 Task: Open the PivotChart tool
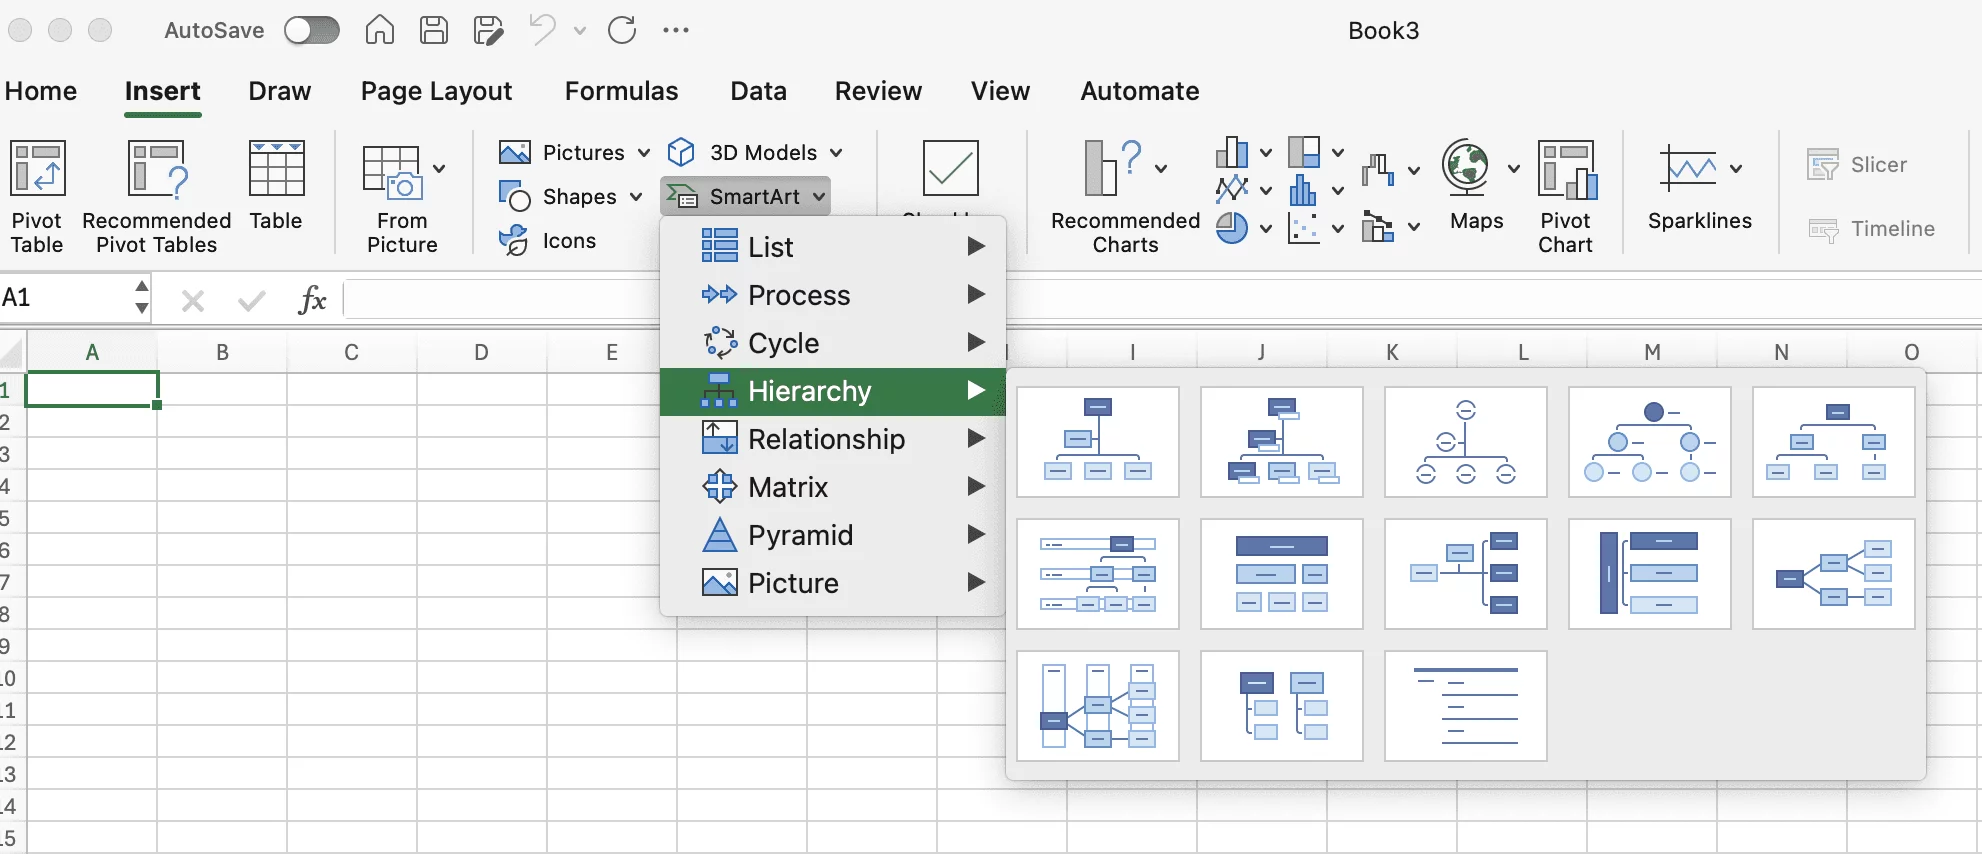pos(1566,195)
